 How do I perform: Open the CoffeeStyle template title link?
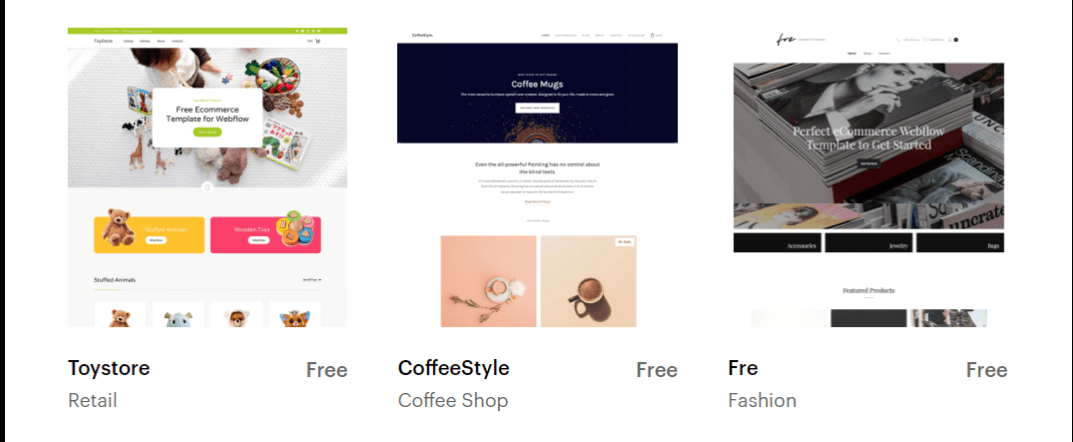454,368
